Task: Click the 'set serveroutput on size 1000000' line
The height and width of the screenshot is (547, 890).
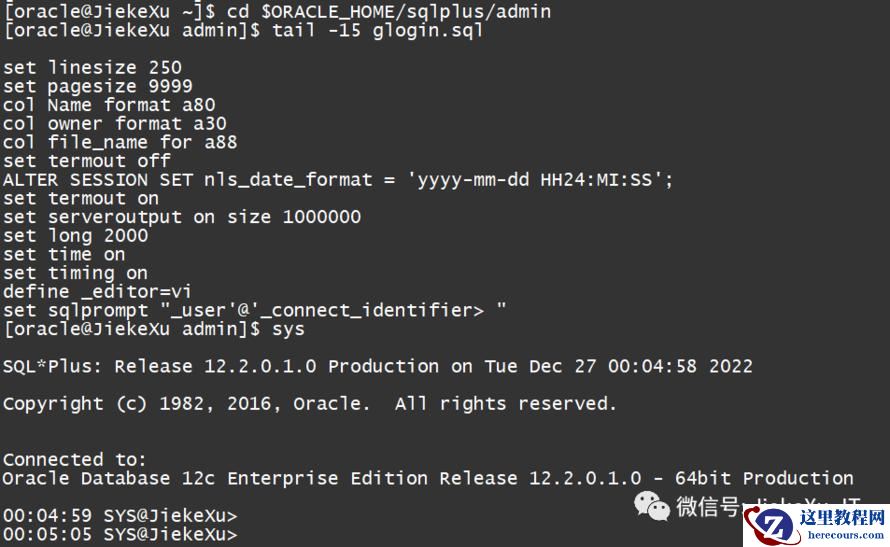Action: (182, 217)
